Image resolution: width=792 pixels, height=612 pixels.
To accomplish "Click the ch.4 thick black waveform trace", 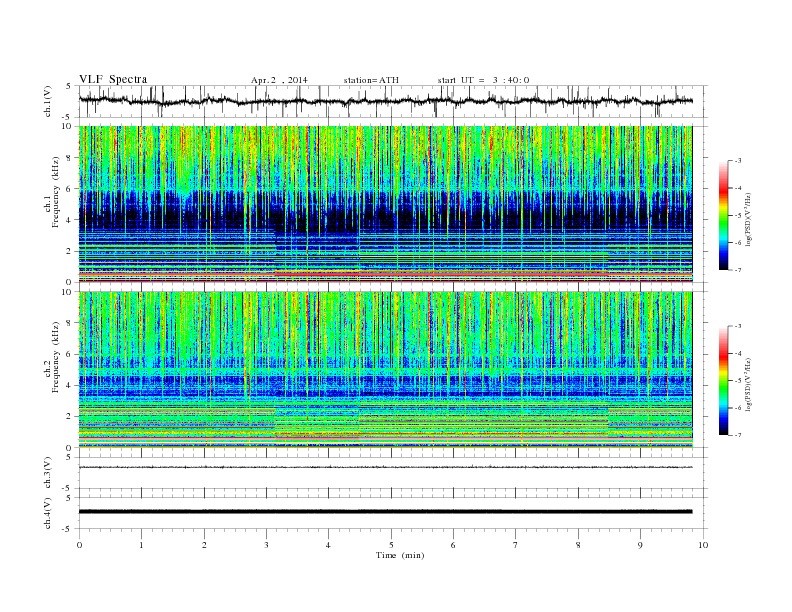I will (385, 512).
